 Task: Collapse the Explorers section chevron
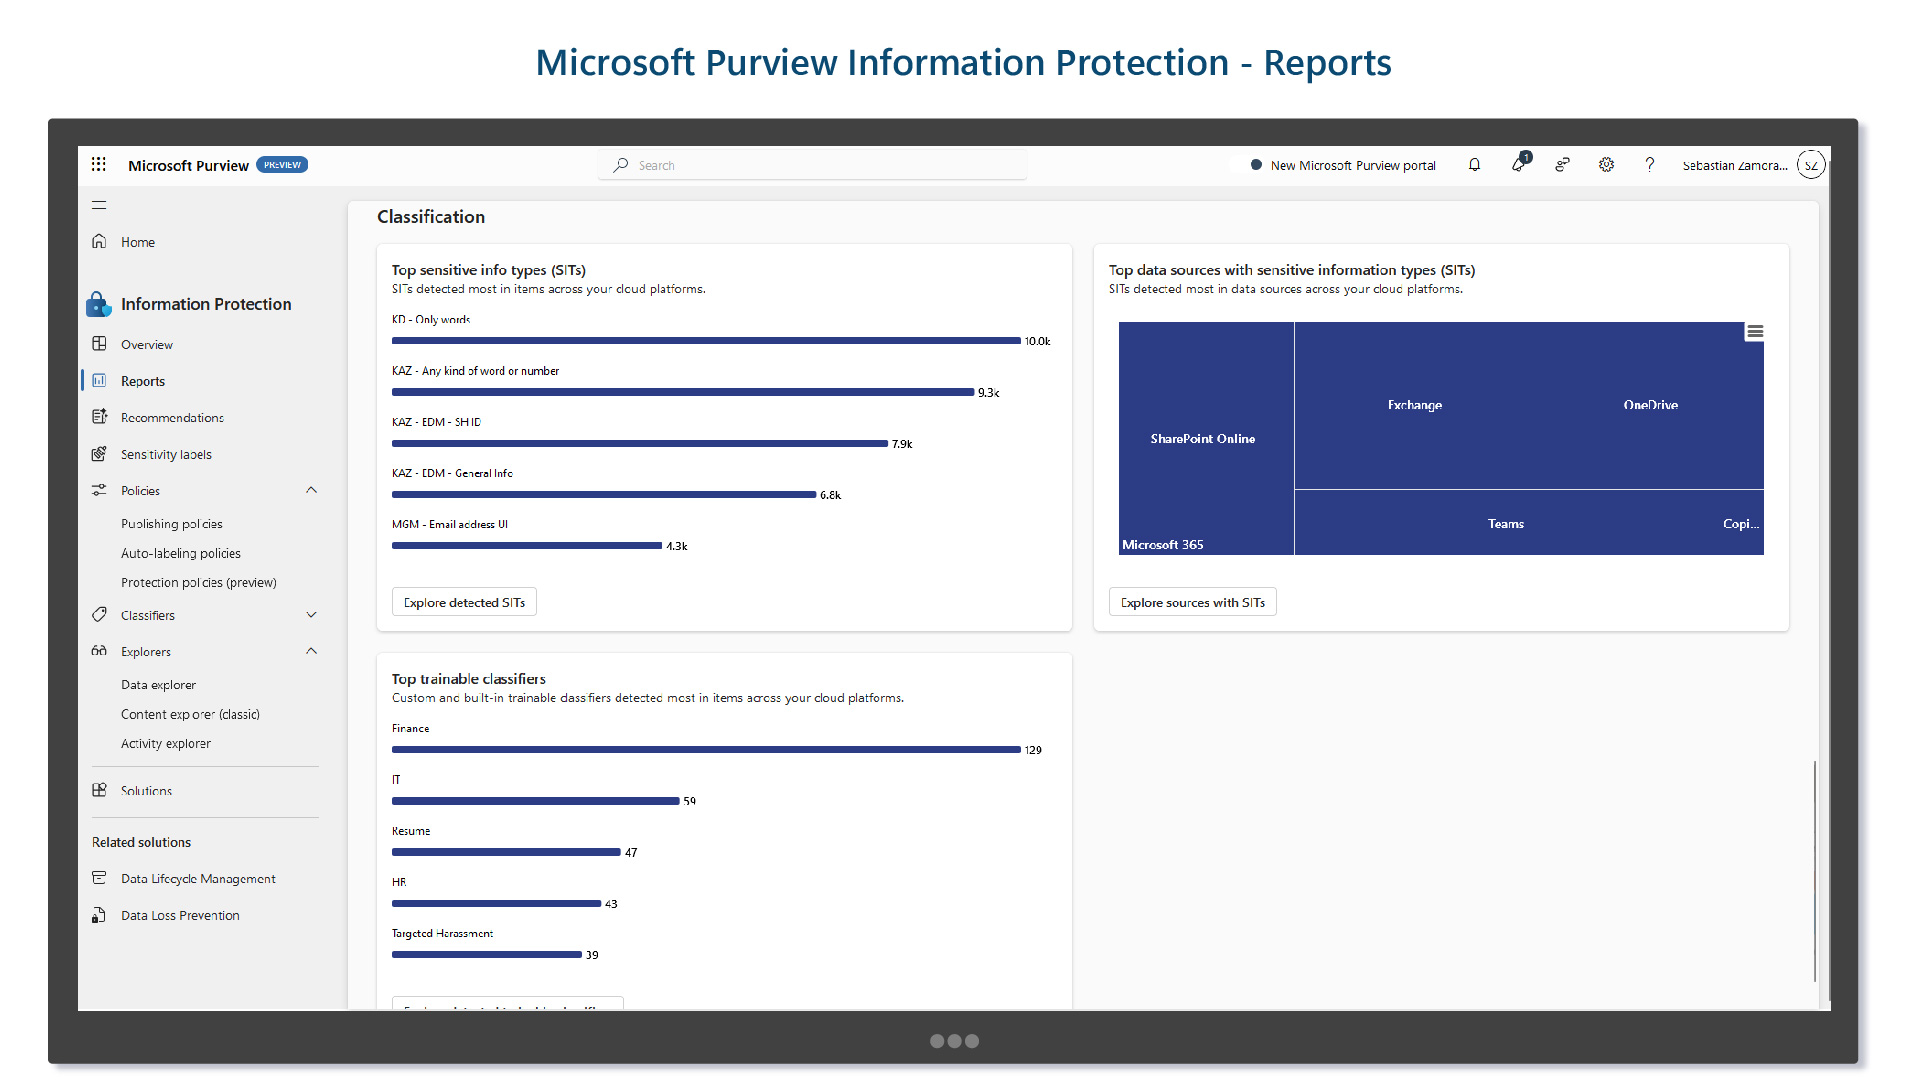(311, 651)
